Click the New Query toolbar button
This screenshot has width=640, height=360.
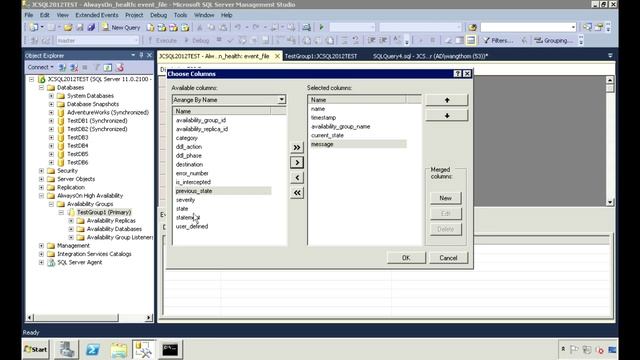coord(121,27)
